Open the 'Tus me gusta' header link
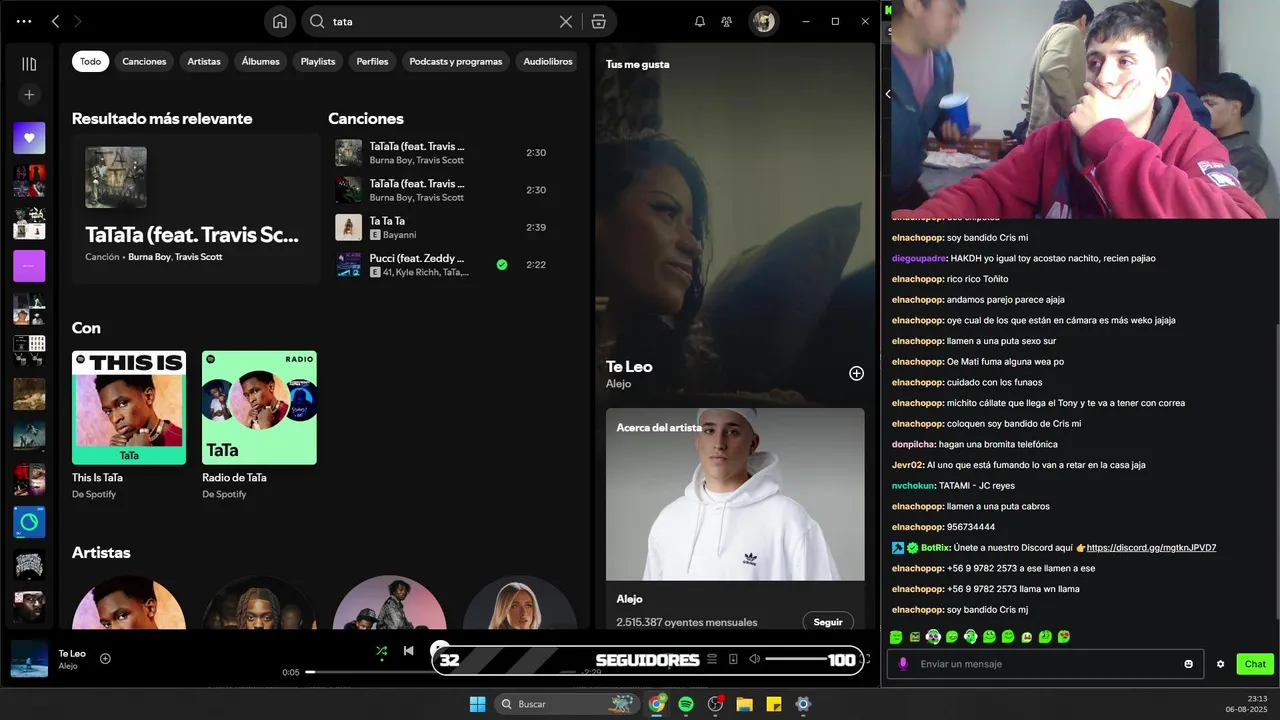Screen dimensions: 1280x720 point(638,64)
